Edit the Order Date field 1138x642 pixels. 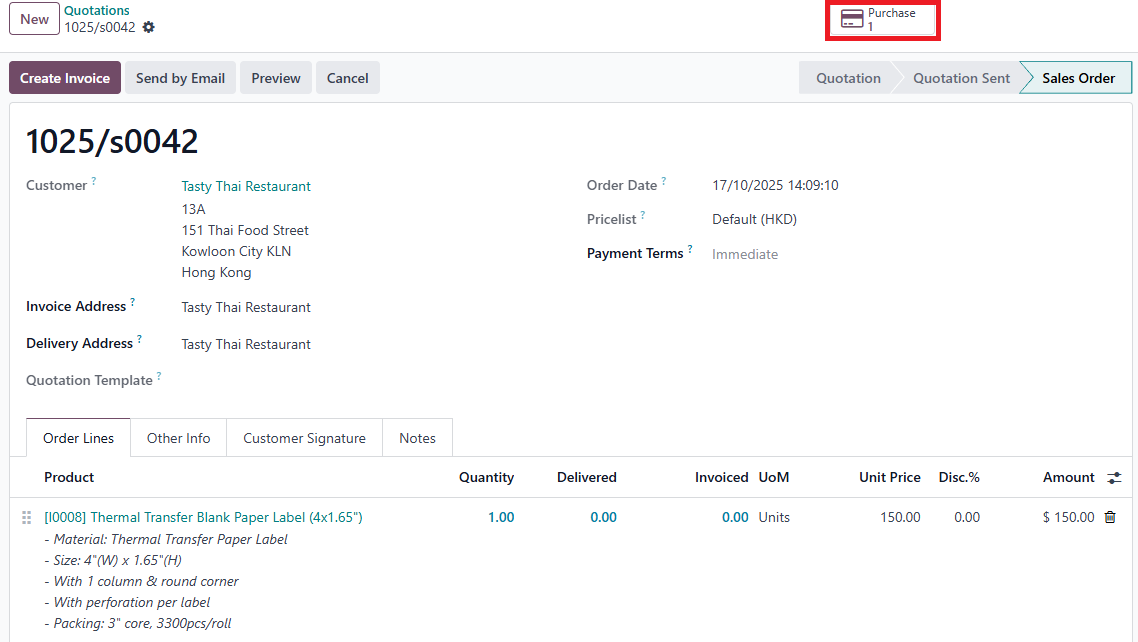click(775, 185)
